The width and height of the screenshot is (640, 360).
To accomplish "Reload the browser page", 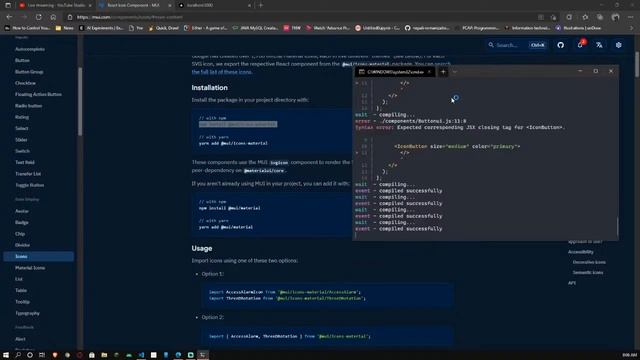I will pos(39,17).
